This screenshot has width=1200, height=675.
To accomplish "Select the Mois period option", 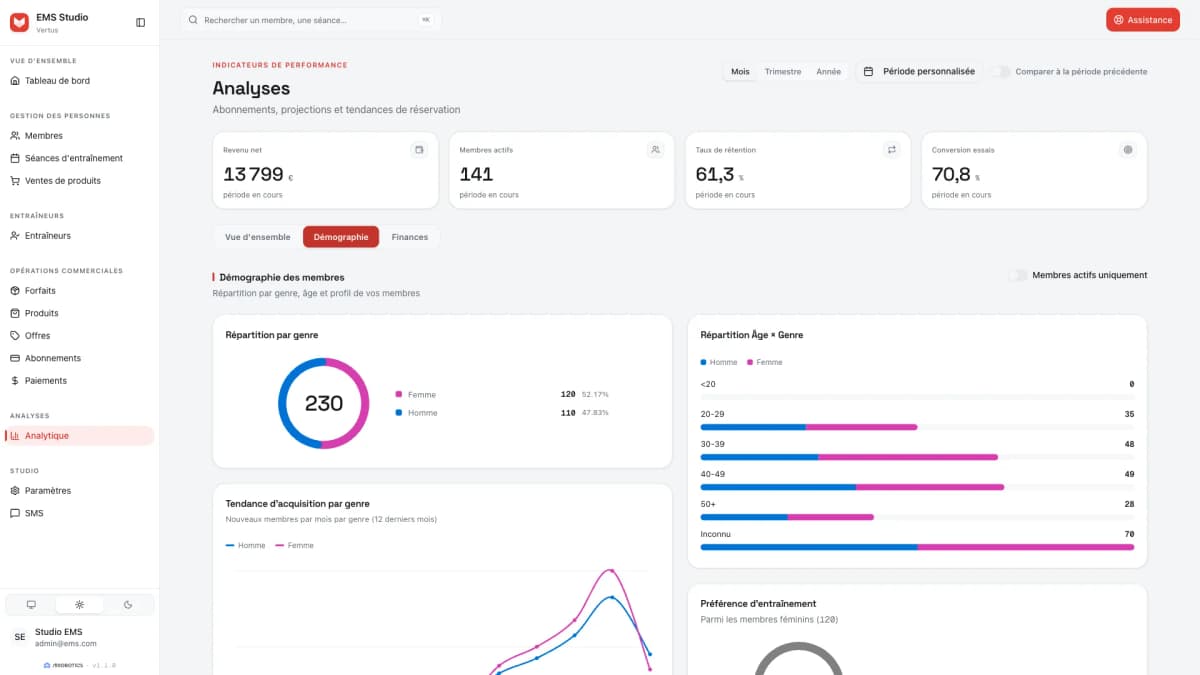I will pyautogui.click(x=740, y=72).
